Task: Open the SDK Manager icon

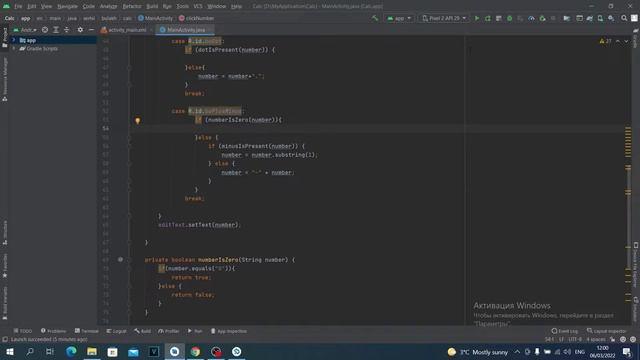Action: pos(611,18)
